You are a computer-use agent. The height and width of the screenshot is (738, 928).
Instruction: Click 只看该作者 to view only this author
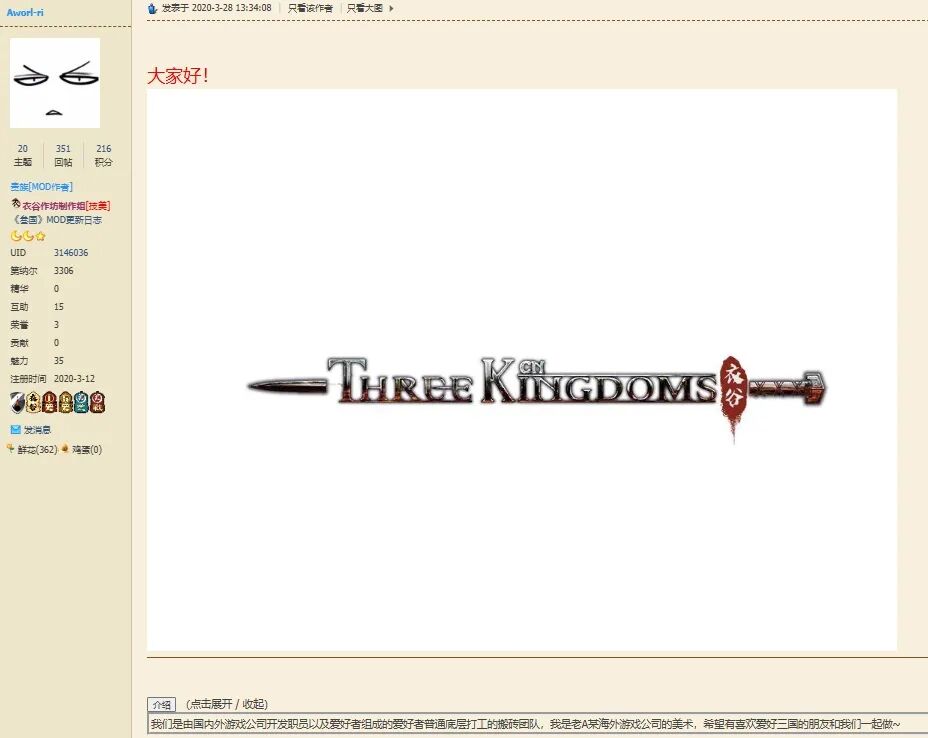click(310, 8)
